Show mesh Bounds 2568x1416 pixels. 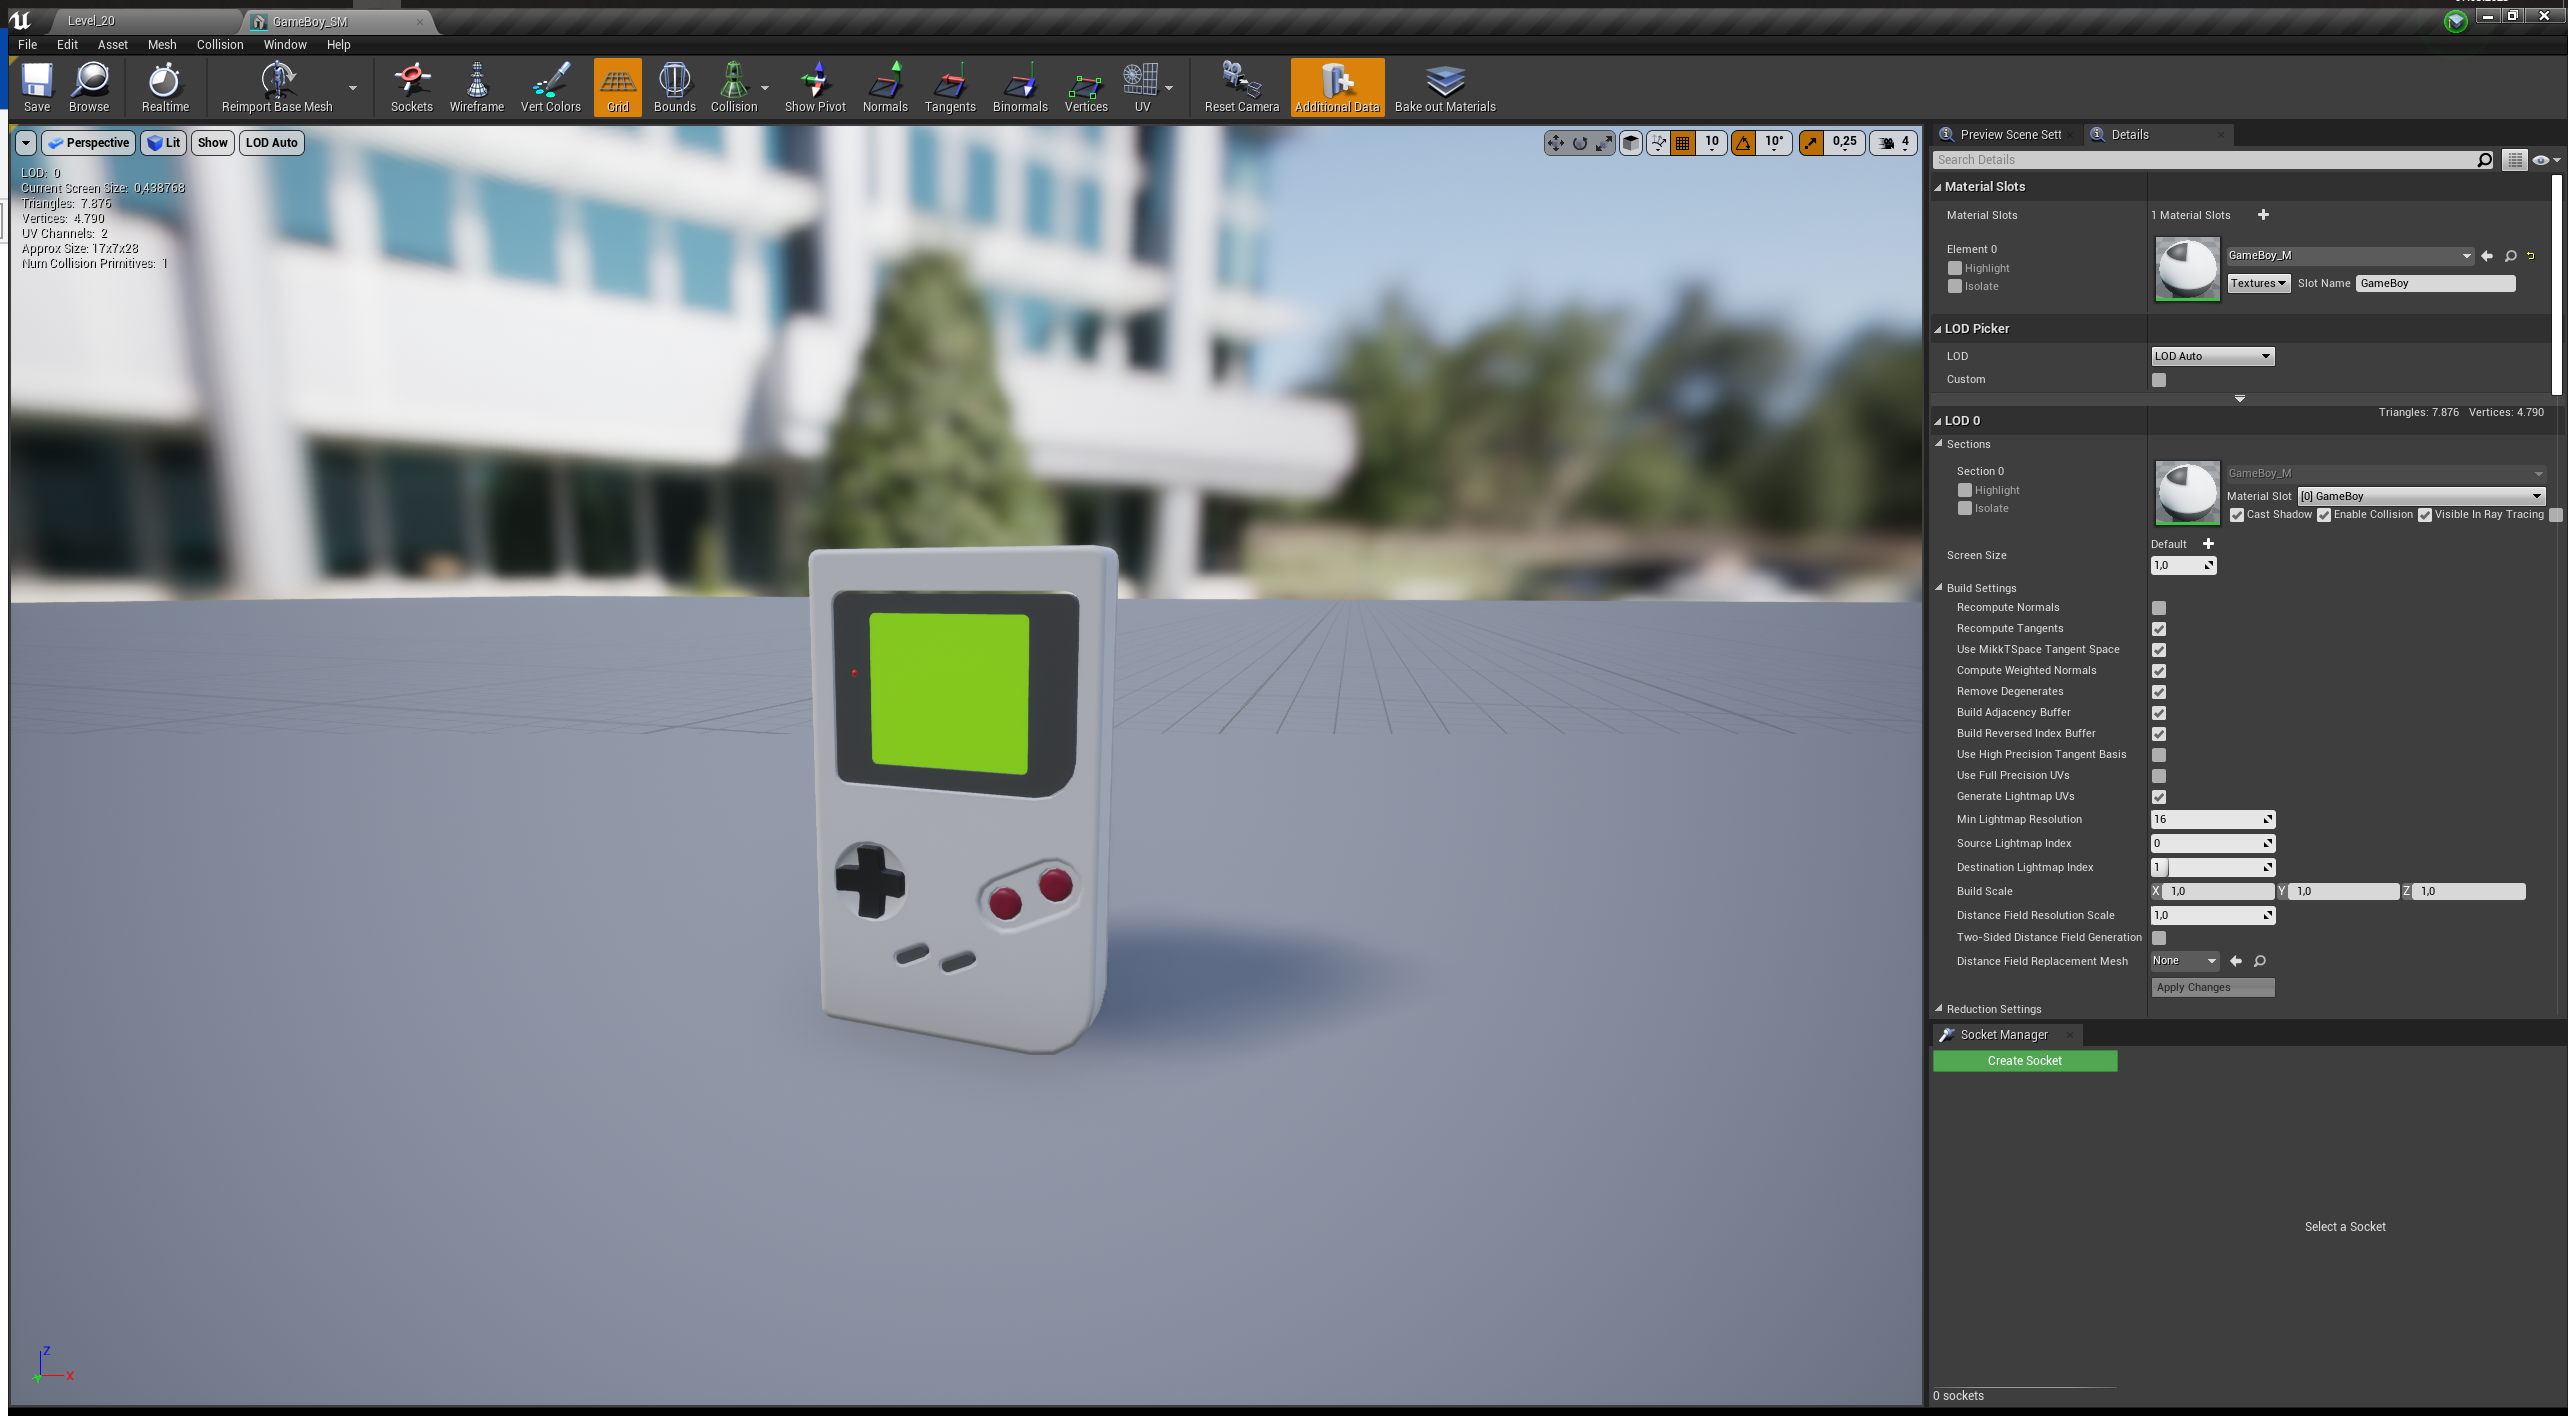click(x=674, y=87)
